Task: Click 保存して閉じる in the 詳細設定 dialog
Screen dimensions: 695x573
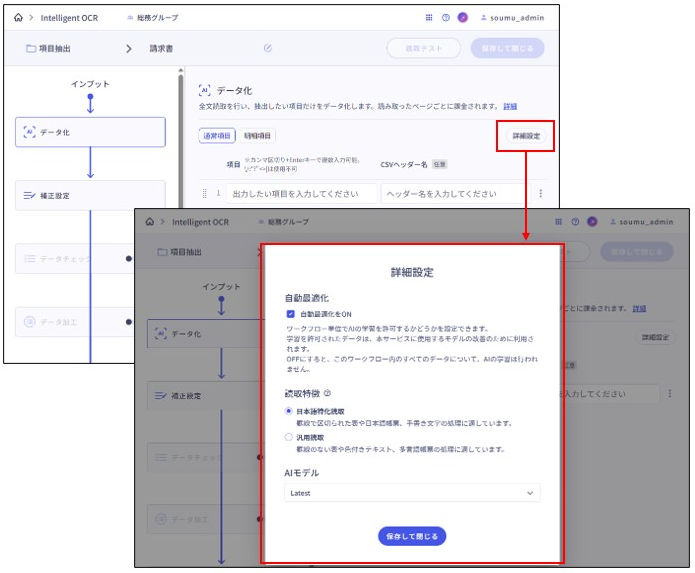Action: 412,536
